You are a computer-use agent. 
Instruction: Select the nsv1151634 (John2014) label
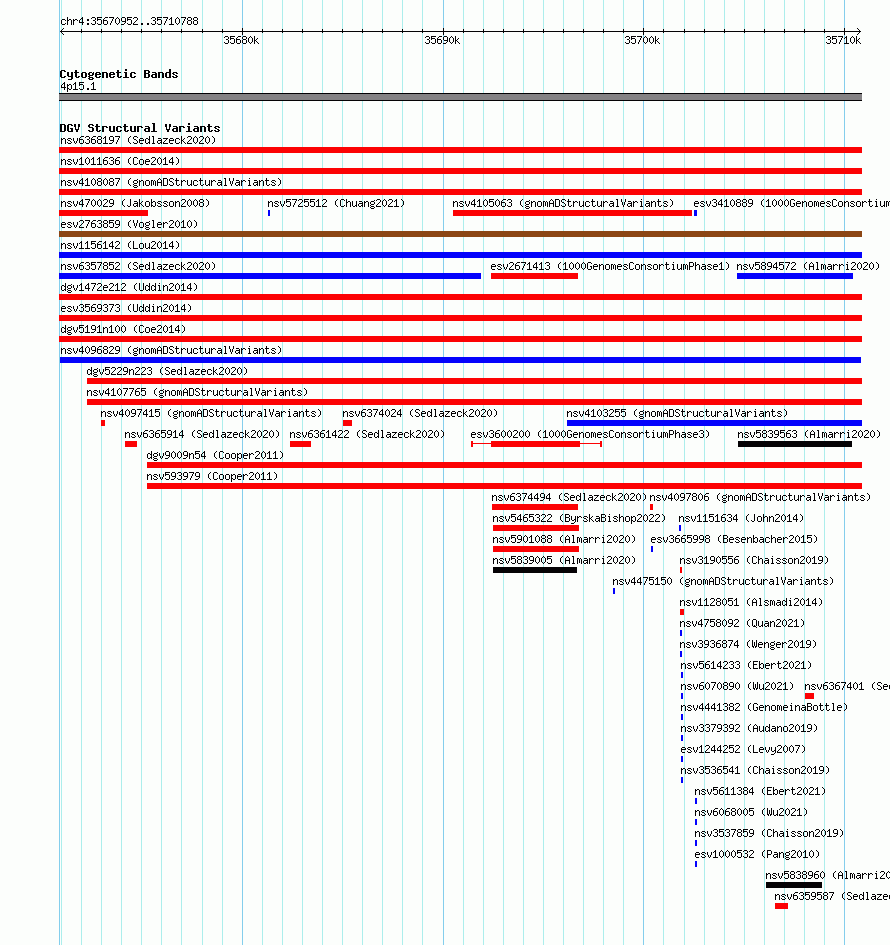[x=741, y=518]
